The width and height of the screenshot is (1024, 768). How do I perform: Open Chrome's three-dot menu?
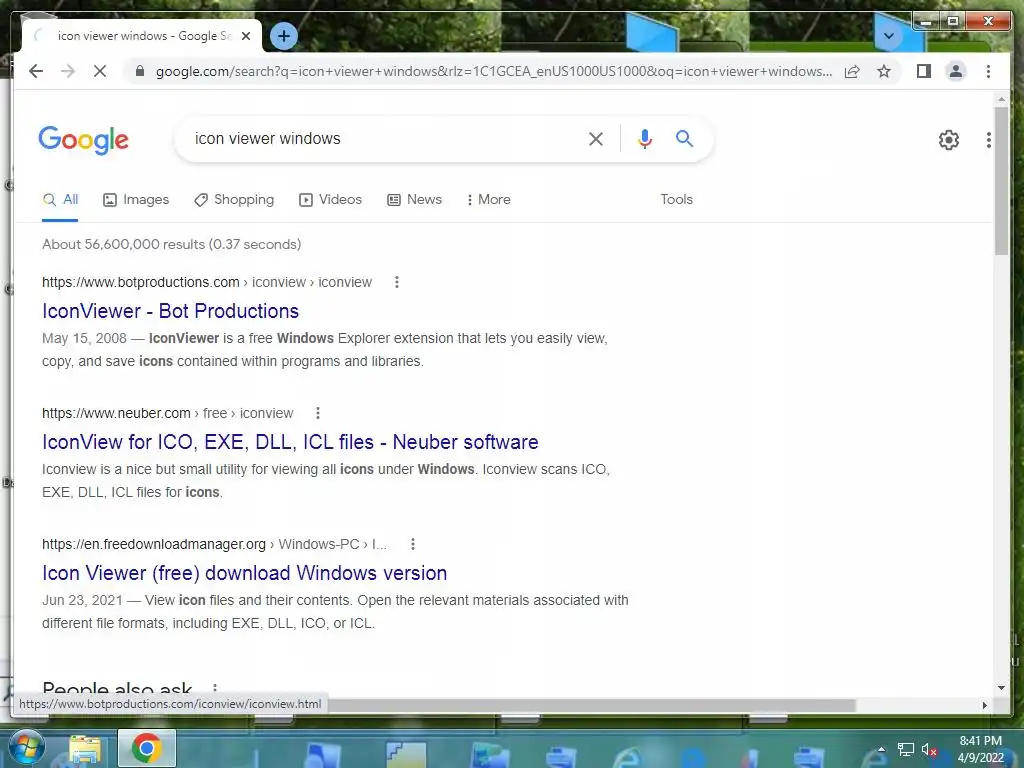click(x=988, y=71)
